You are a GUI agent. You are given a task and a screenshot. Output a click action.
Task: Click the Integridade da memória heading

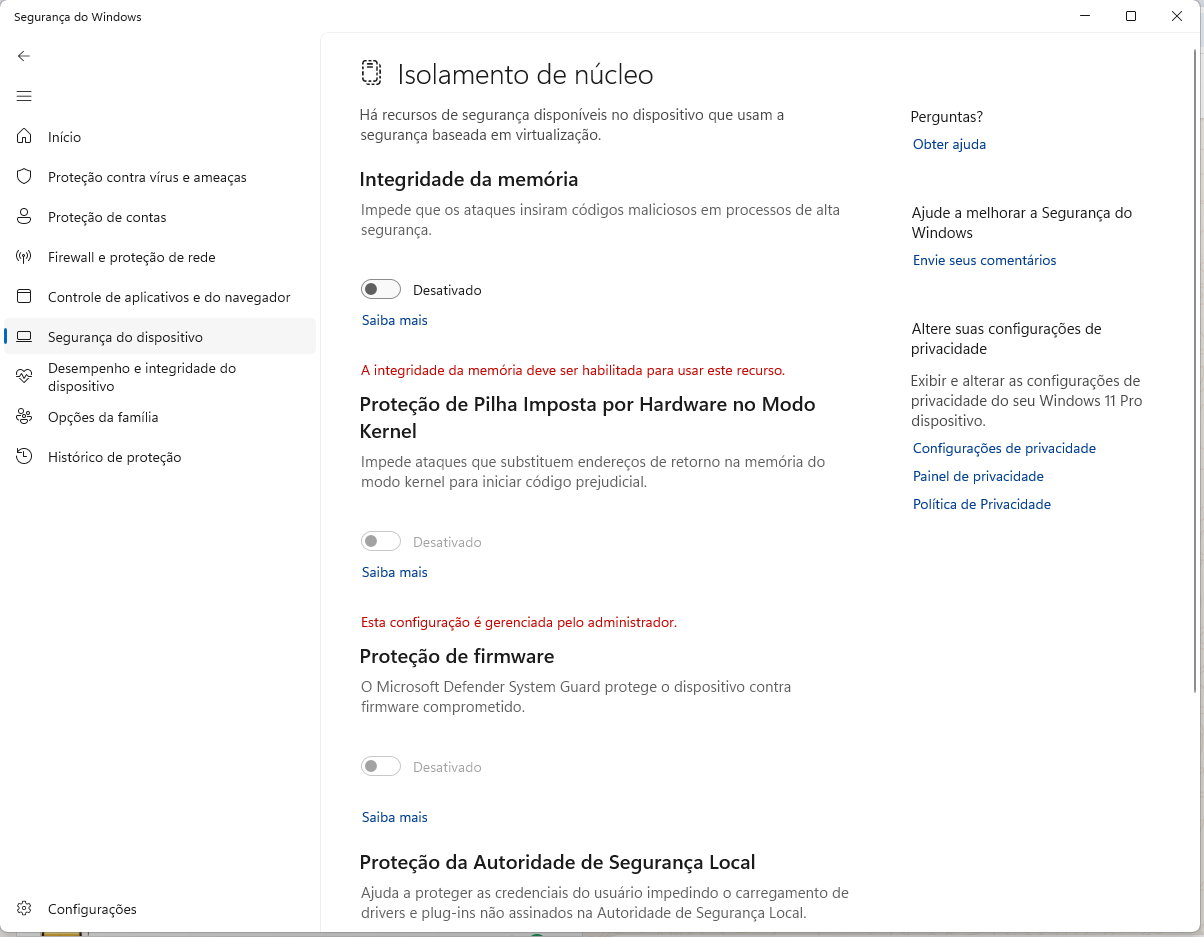coord(469,179)
